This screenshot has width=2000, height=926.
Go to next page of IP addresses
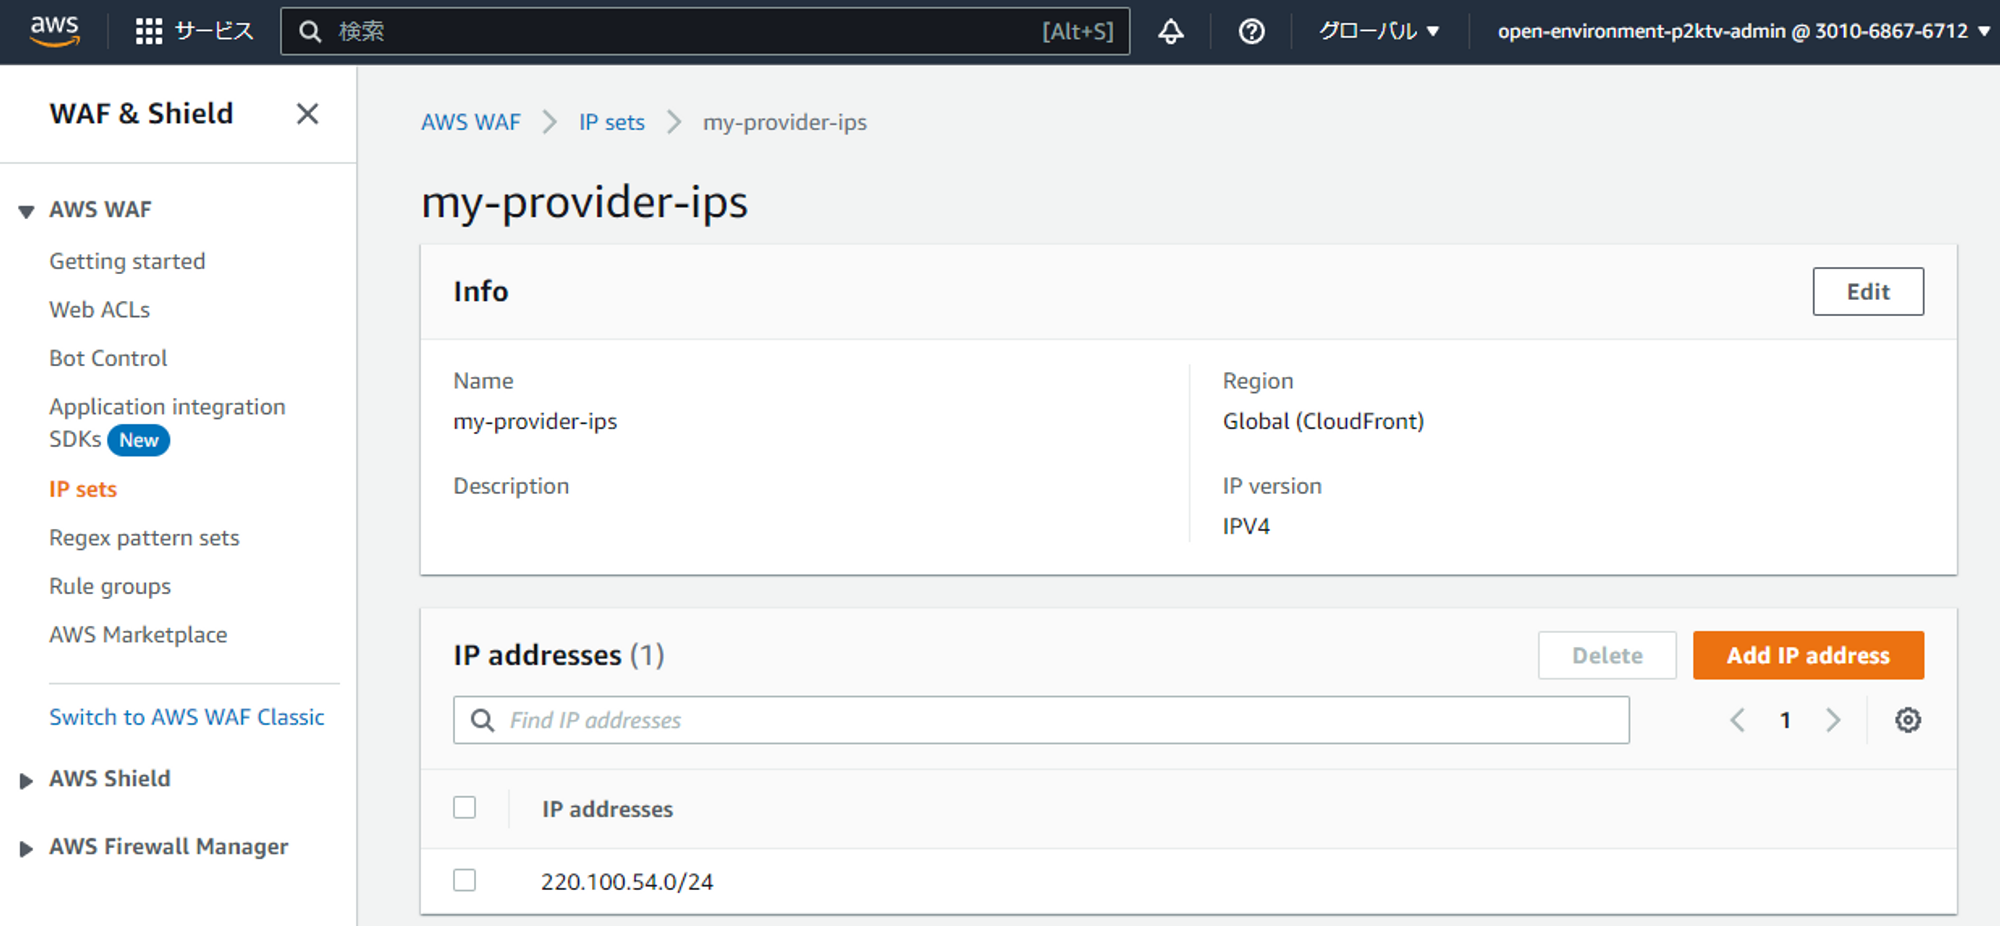click(x=1834, y=719)
